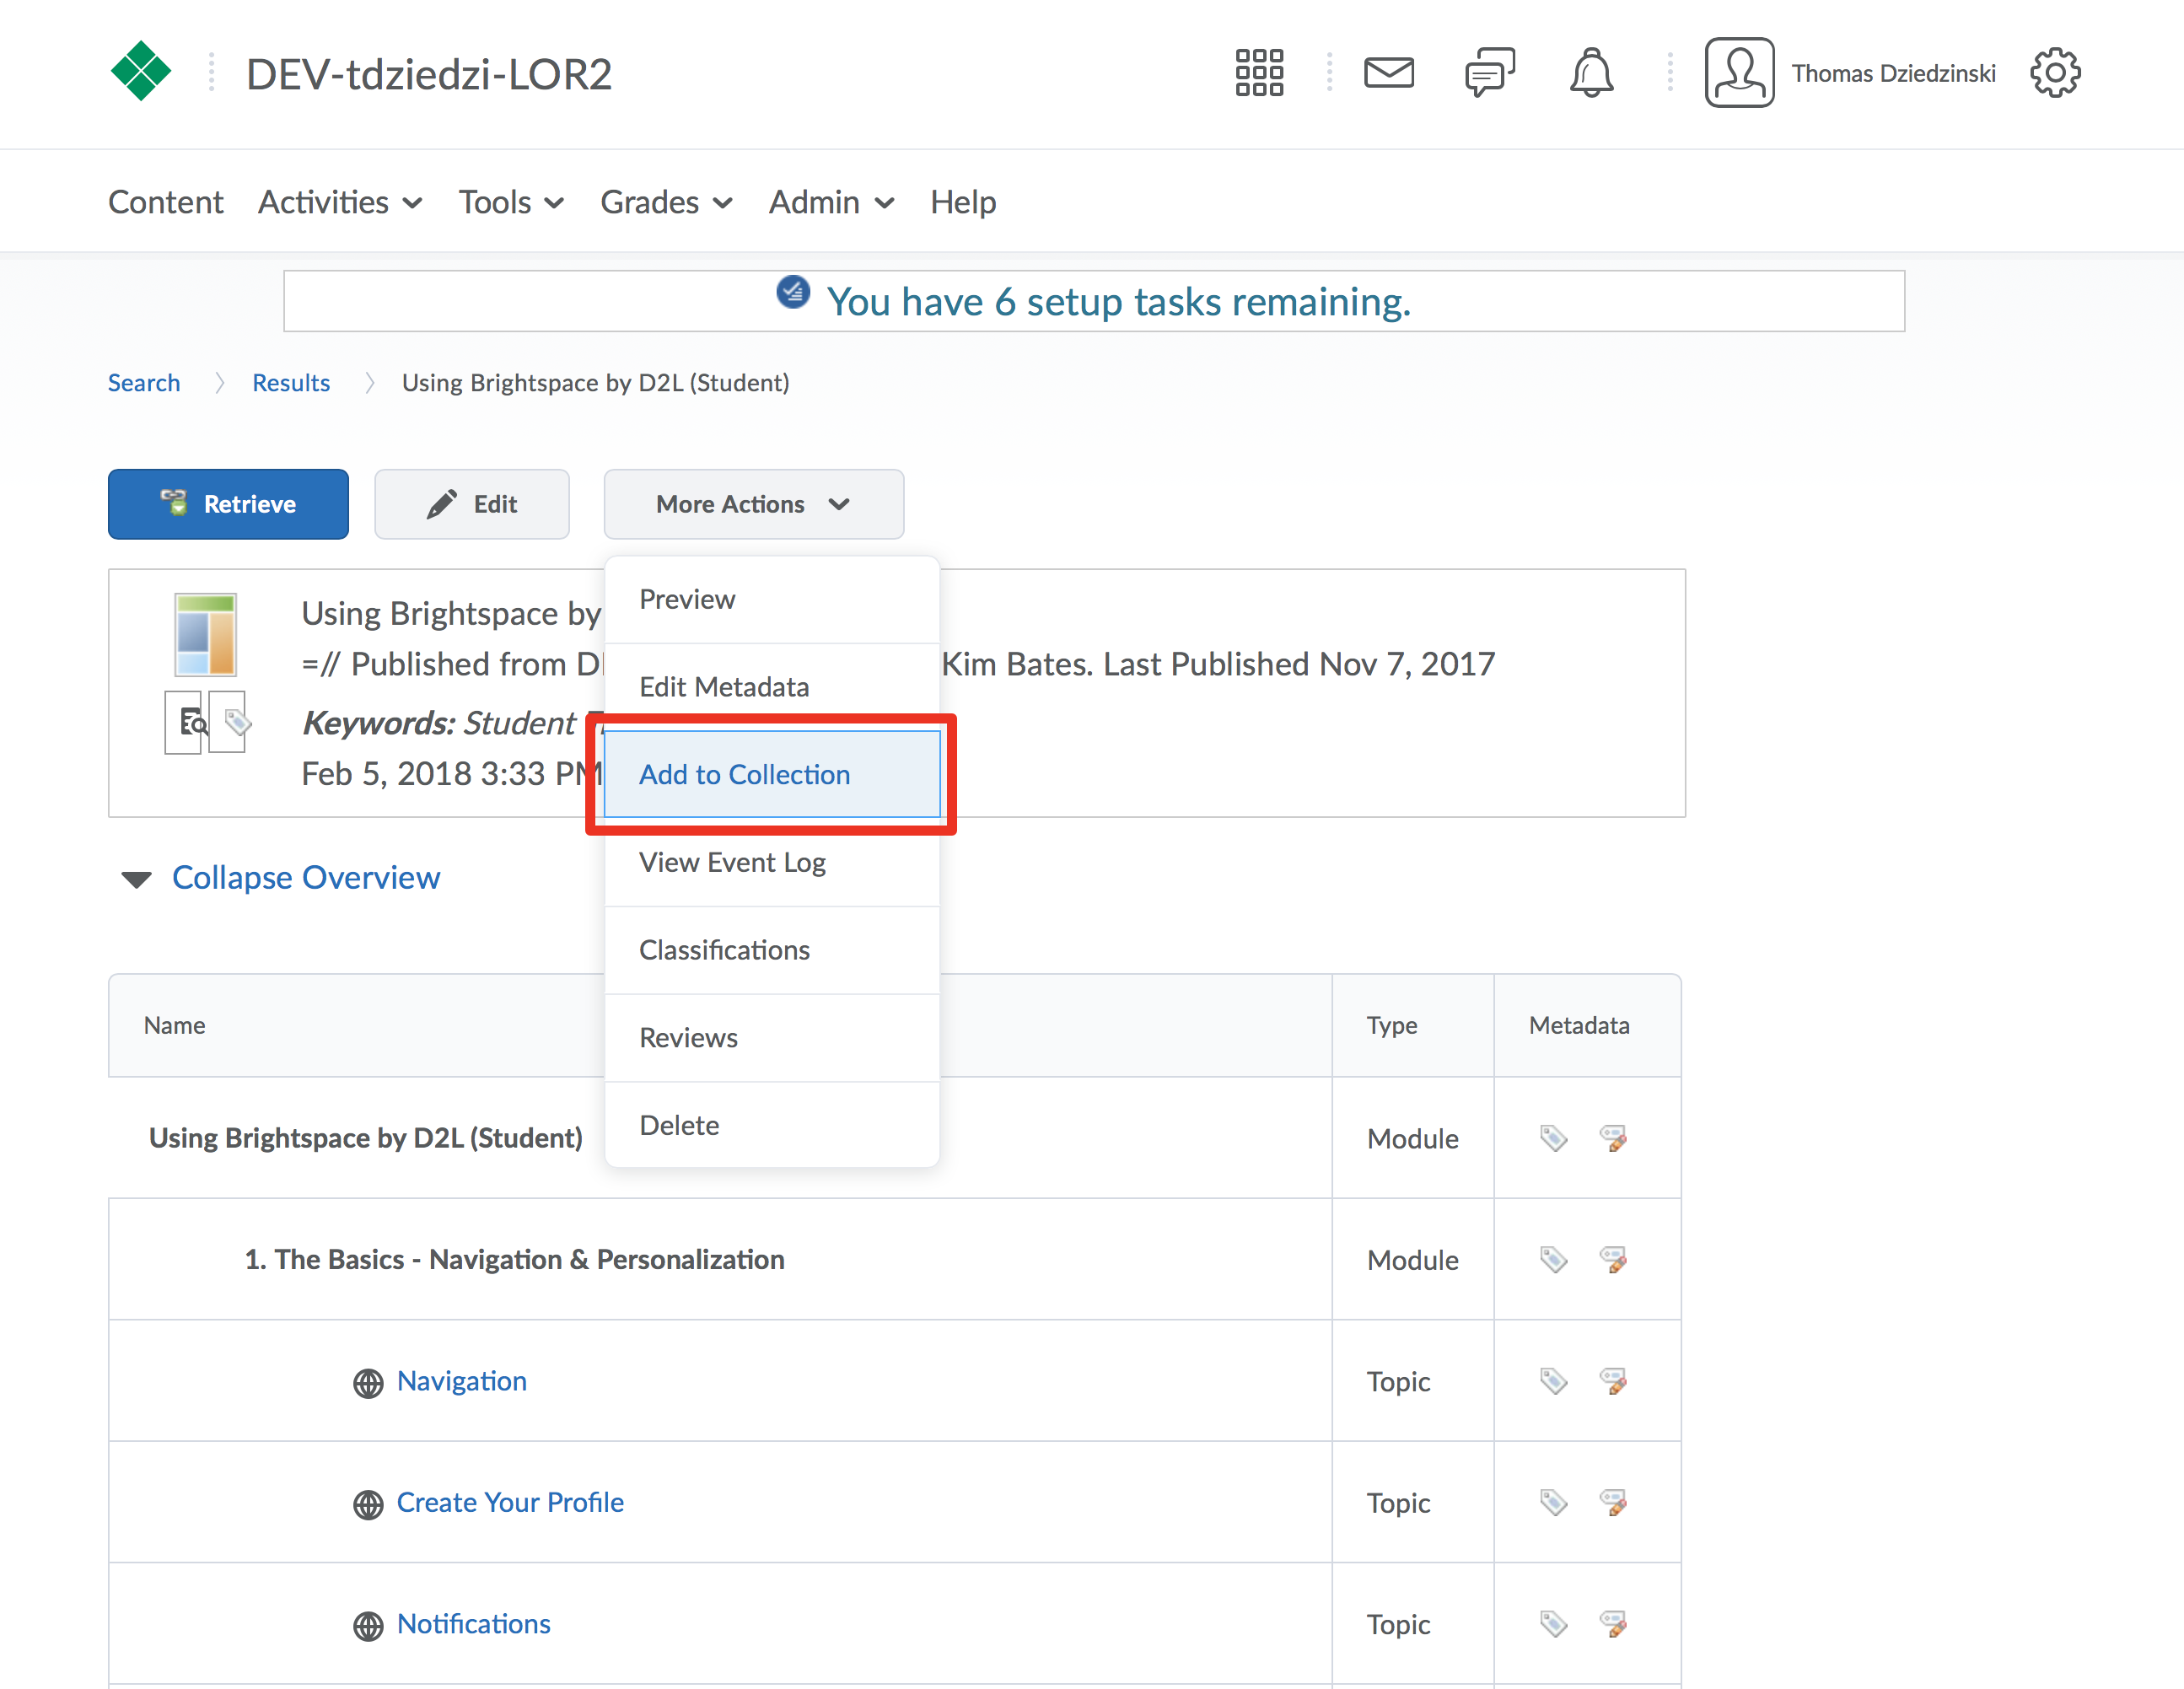Open the course selector grid icon
The image size is (2184, 1689).
1259,73
